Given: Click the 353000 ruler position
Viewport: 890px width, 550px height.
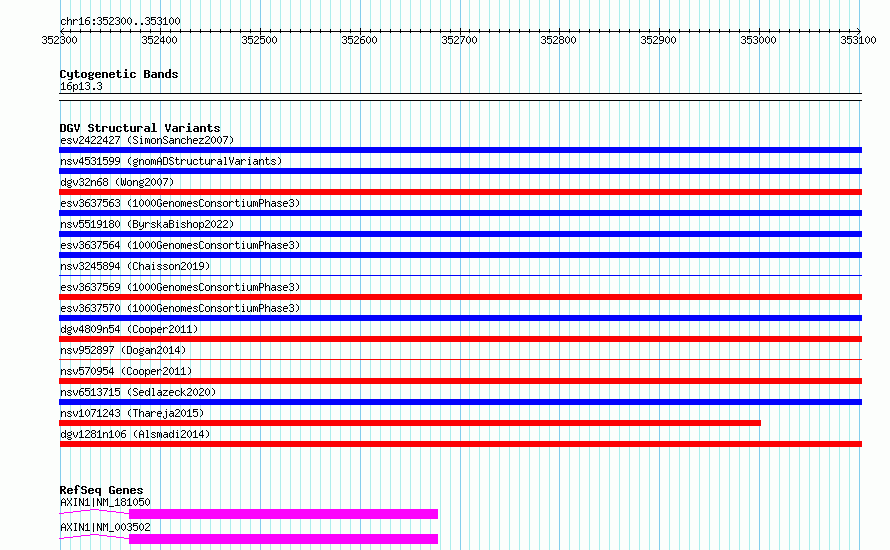Looking at the screenshot, I should click(758, 40).
